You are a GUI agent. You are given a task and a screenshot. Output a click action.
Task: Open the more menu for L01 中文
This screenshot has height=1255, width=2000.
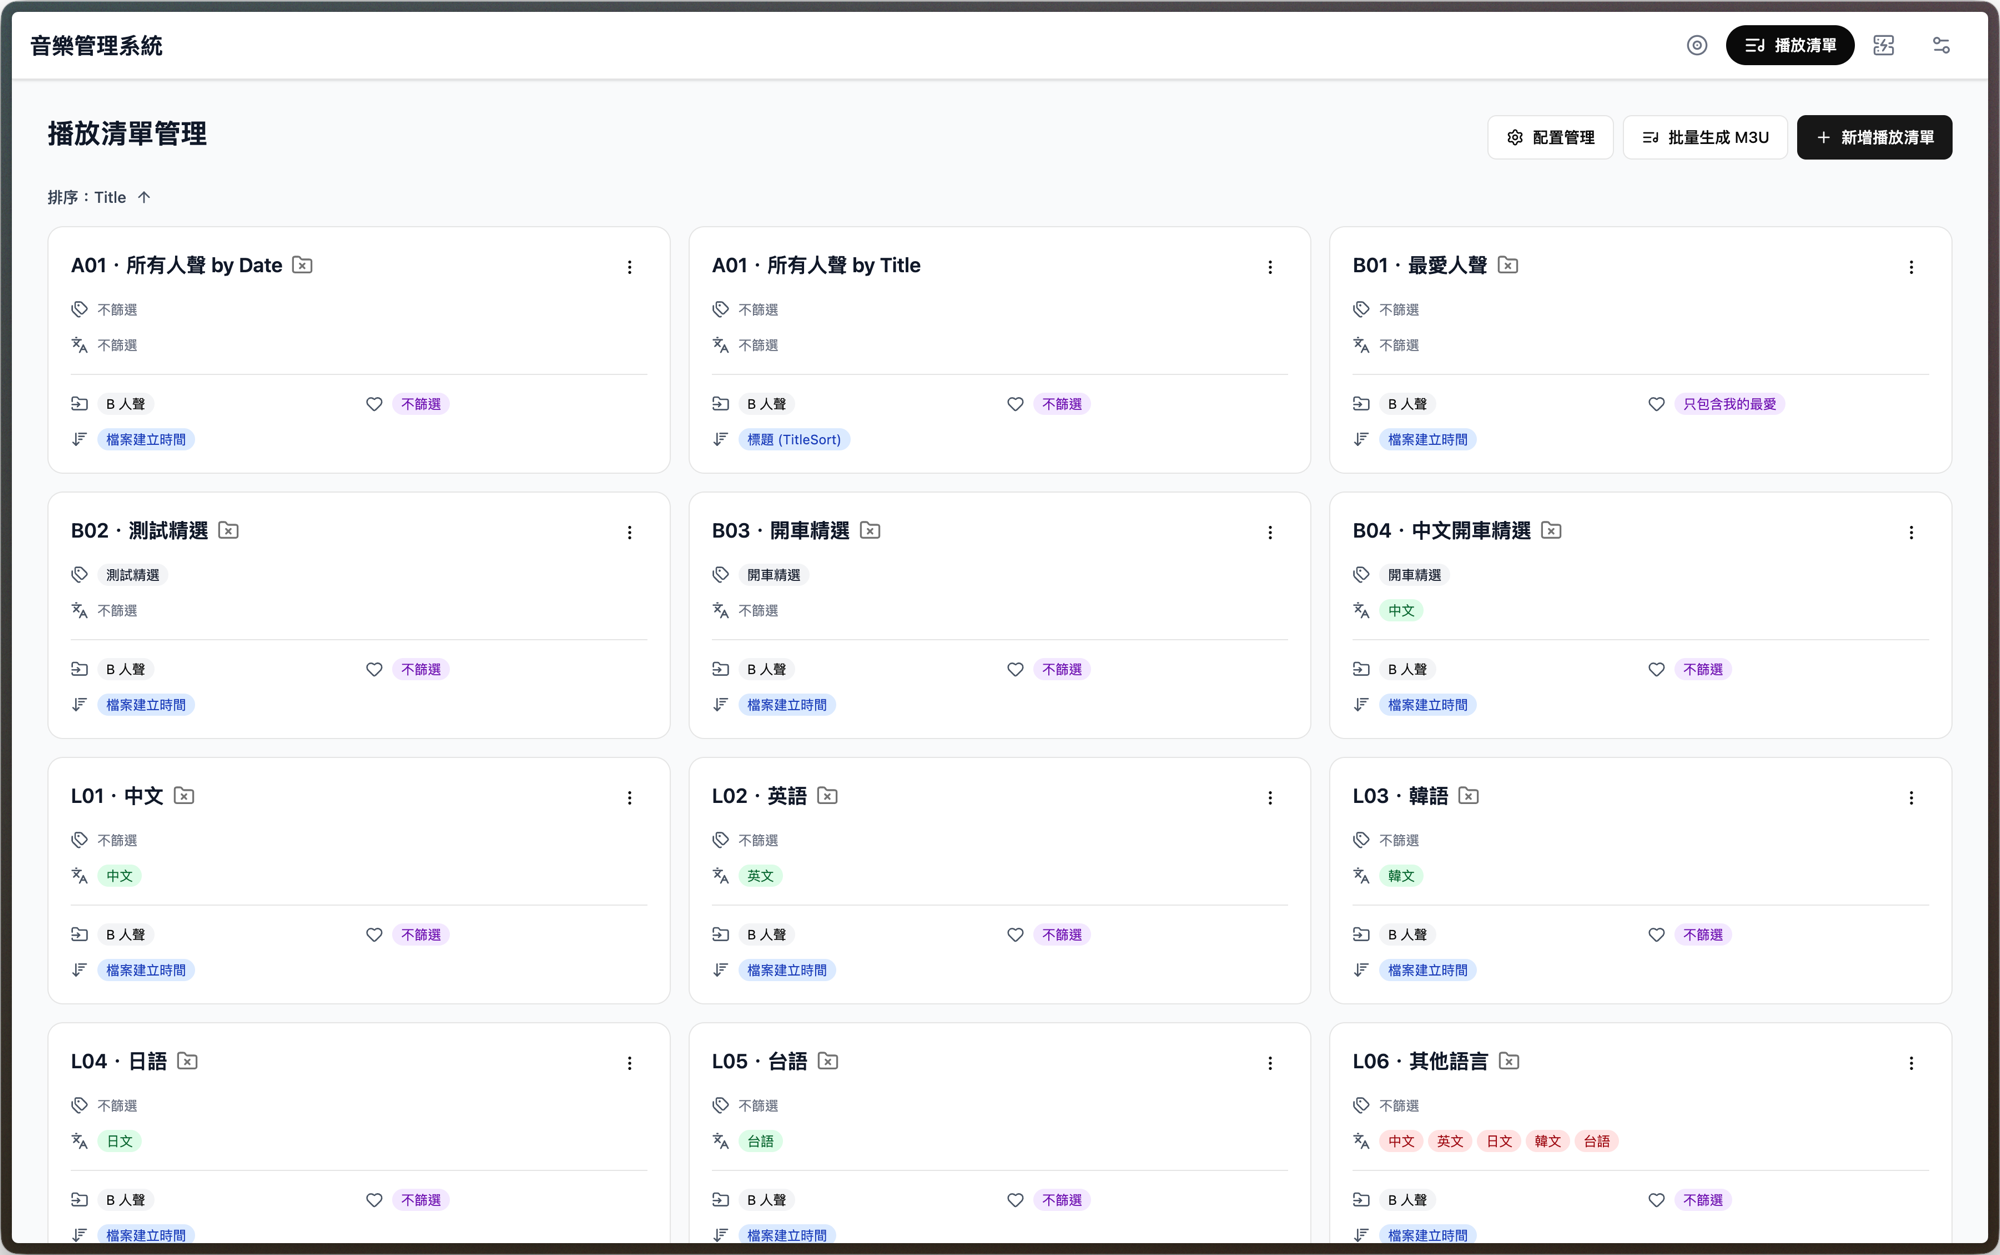point(629,797)
